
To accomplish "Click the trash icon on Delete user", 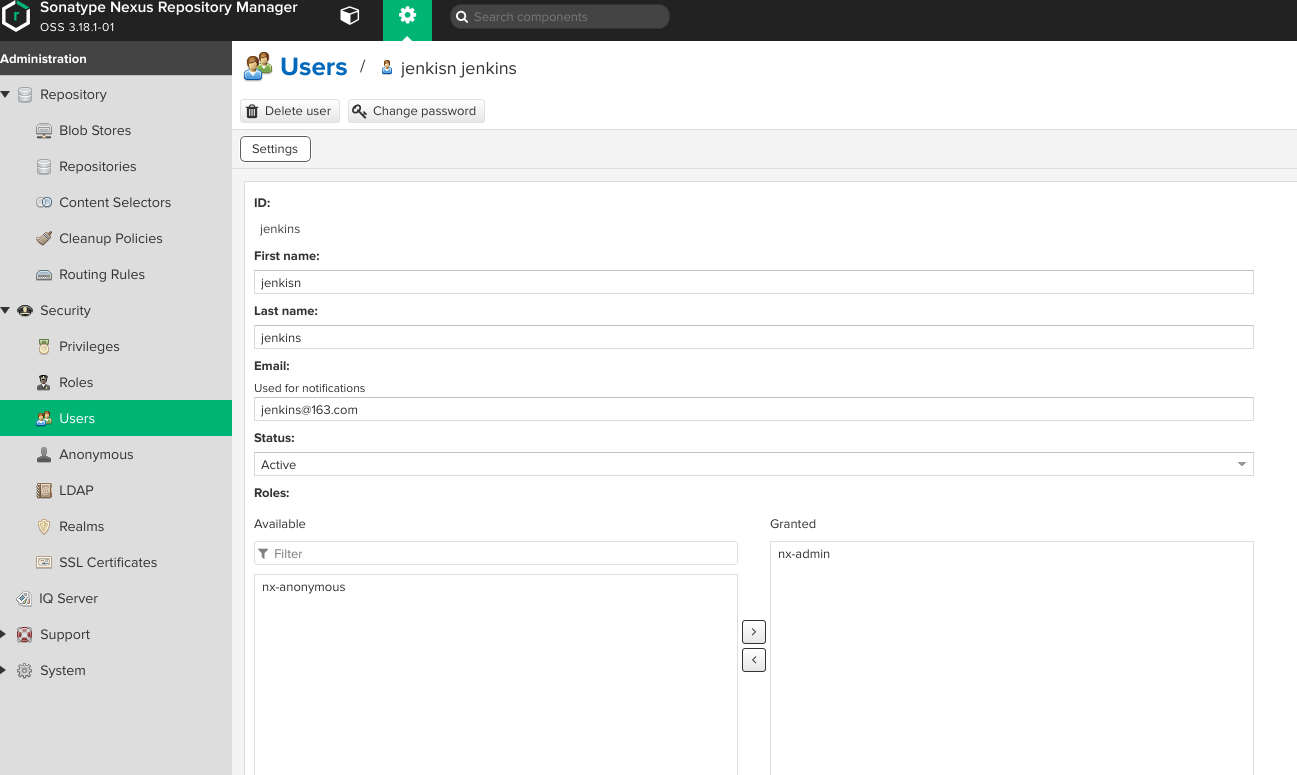I will 252,111.
